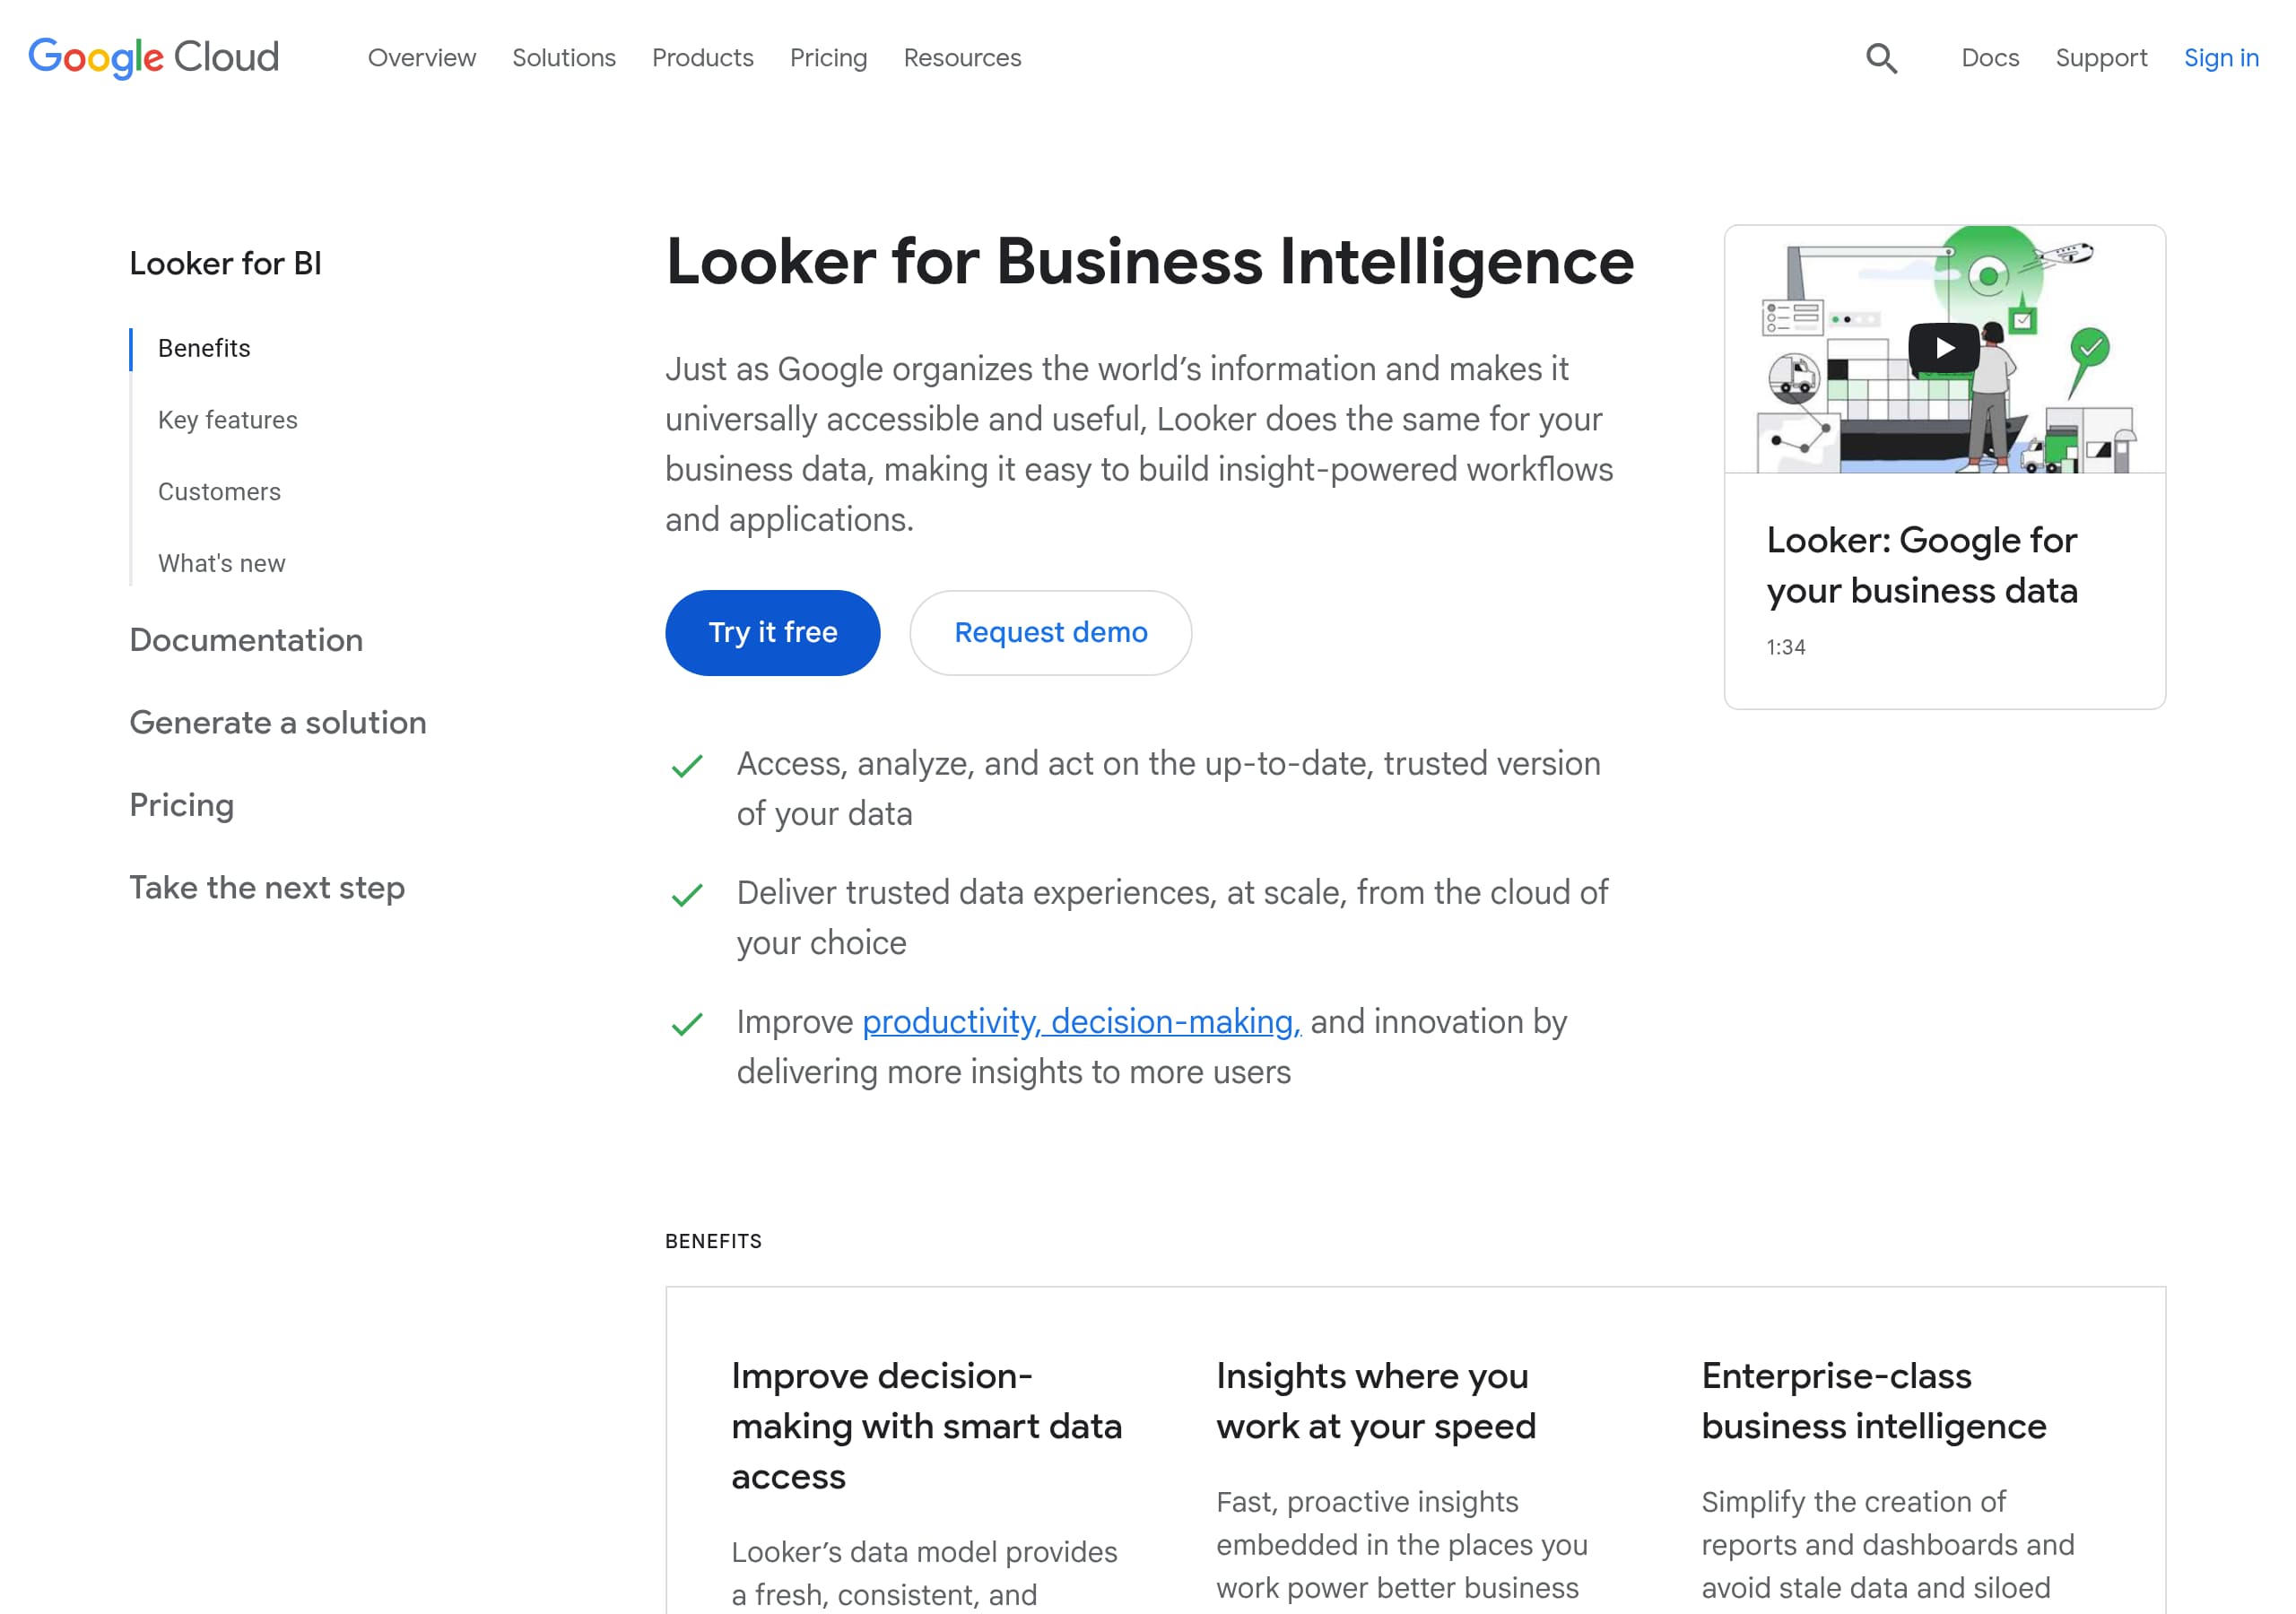This screenshot has height=1614, width=2296.
Task: Click the Try it free button
Action: pos(772,632)
